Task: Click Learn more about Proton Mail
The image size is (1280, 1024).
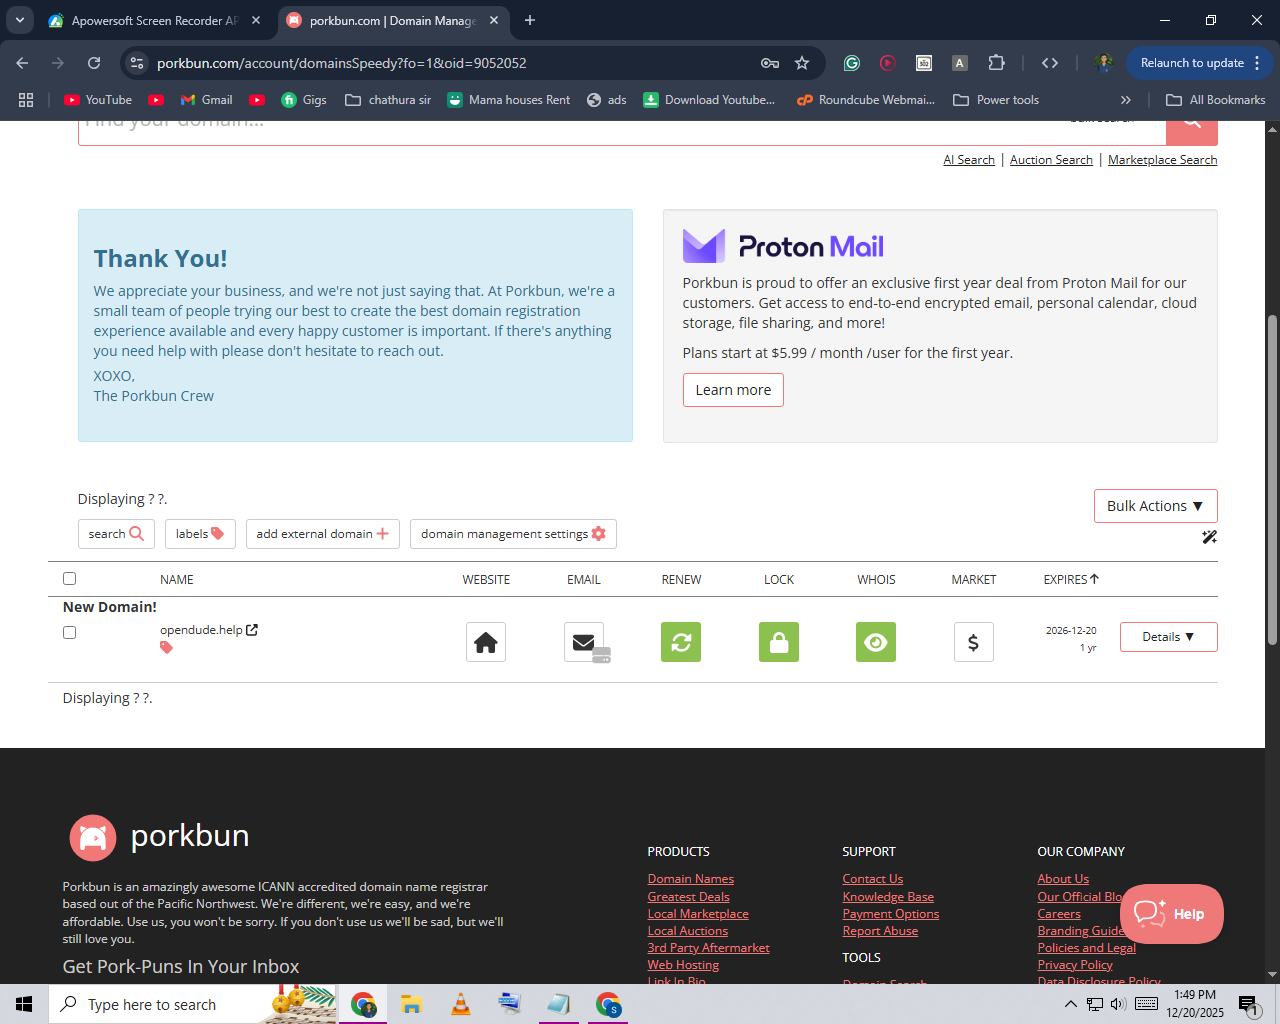Action: point(733,390)
